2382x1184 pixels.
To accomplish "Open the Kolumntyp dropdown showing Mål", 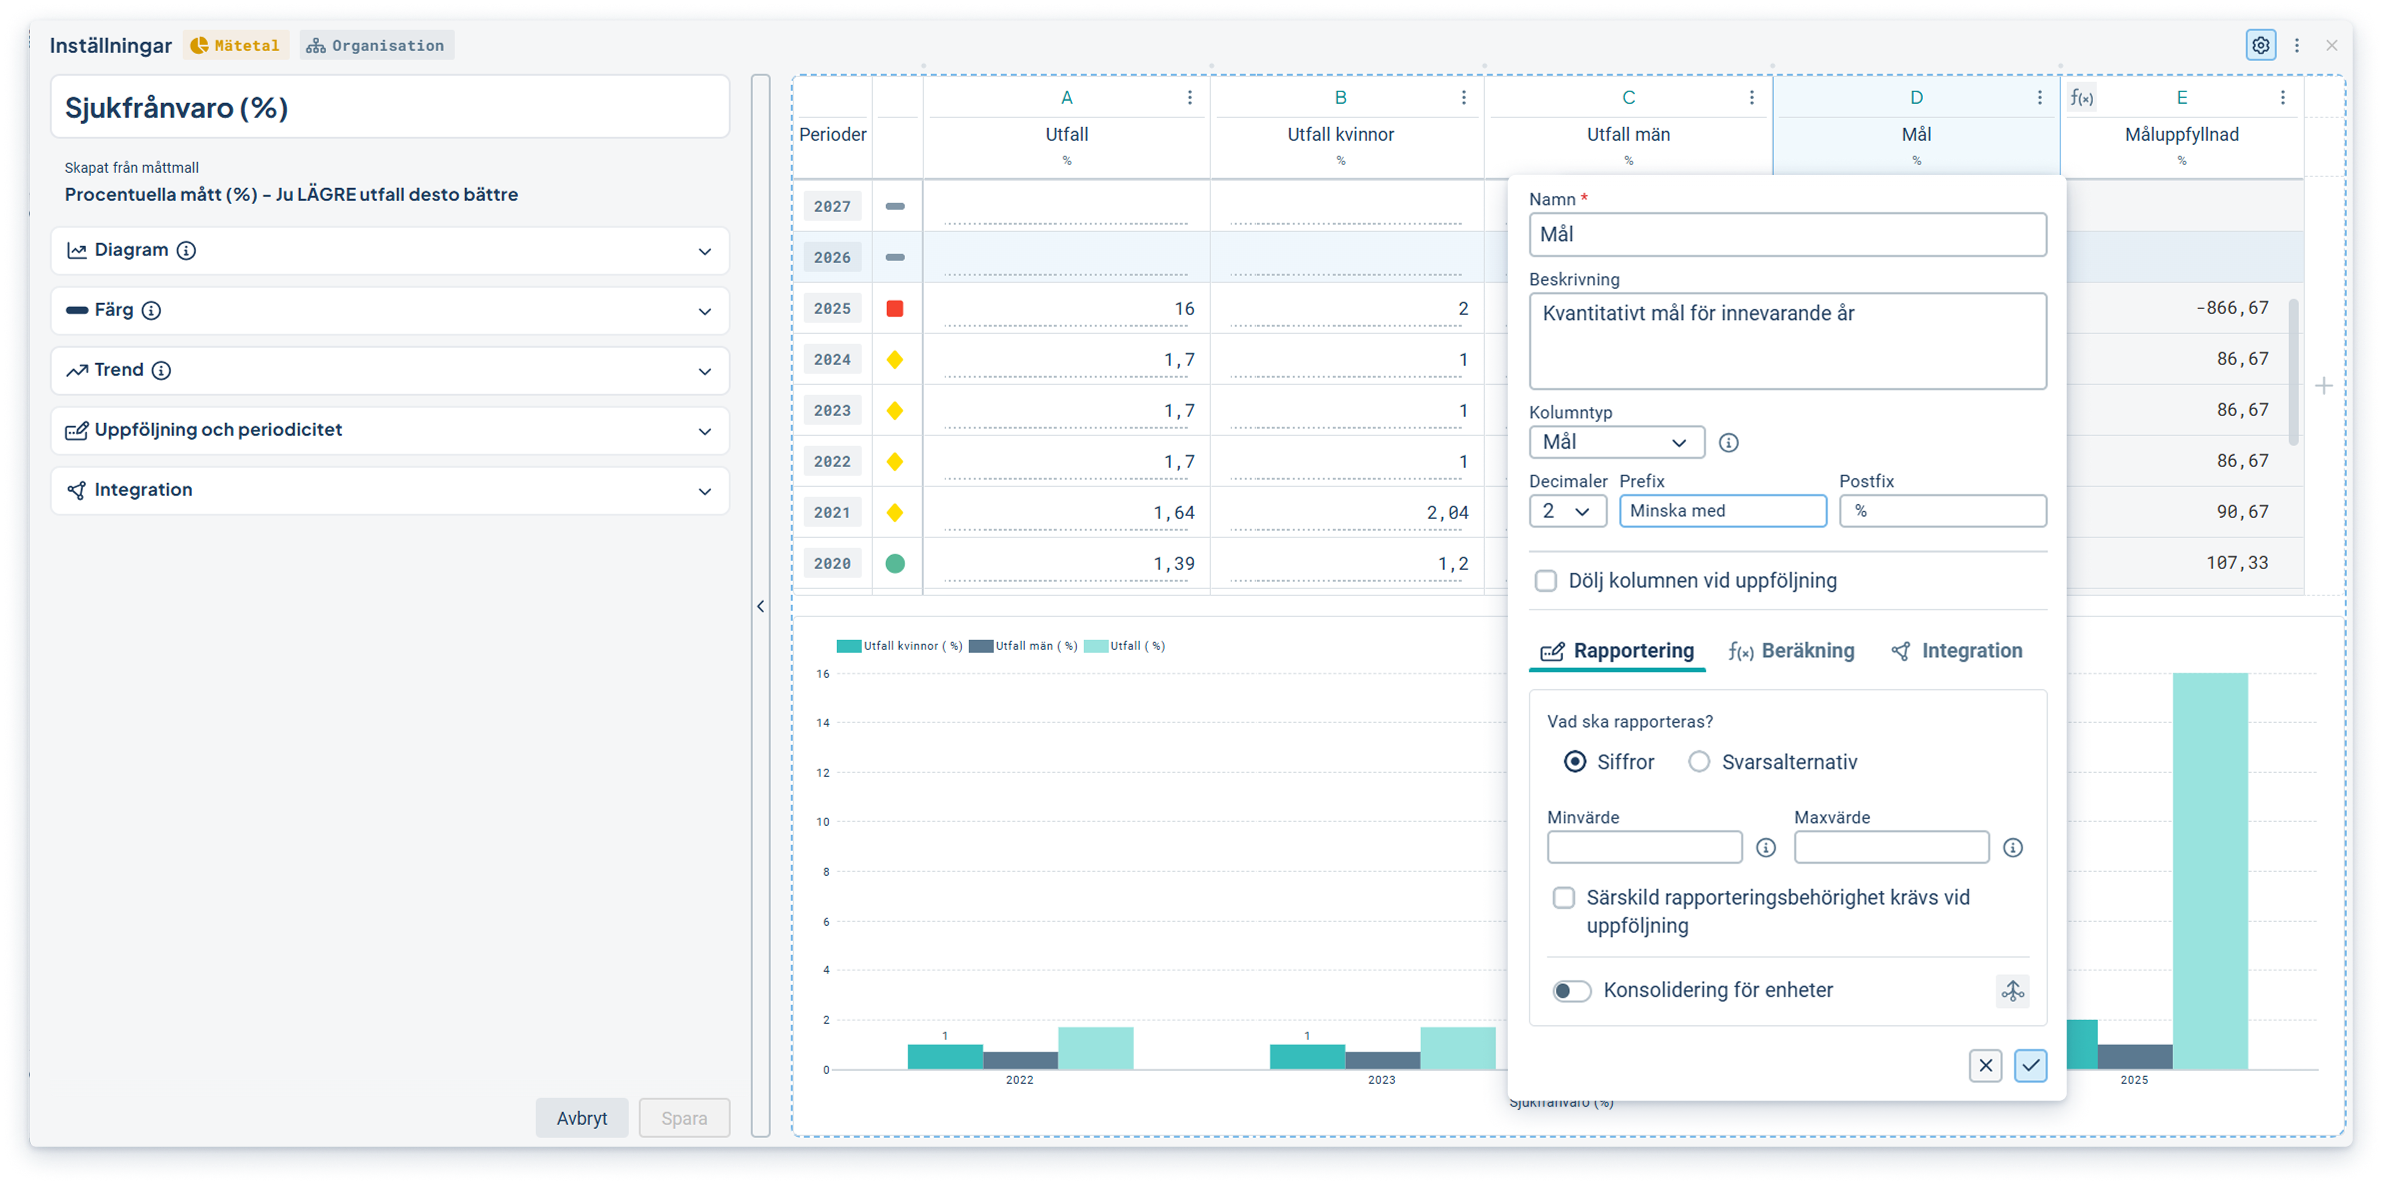I will 1616,442.
